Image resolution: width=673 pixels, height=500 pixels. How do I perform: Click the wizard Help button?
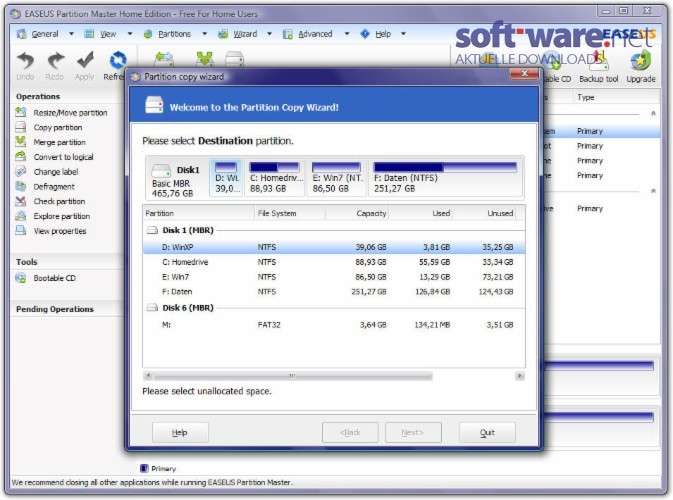[x=180, y=433]
